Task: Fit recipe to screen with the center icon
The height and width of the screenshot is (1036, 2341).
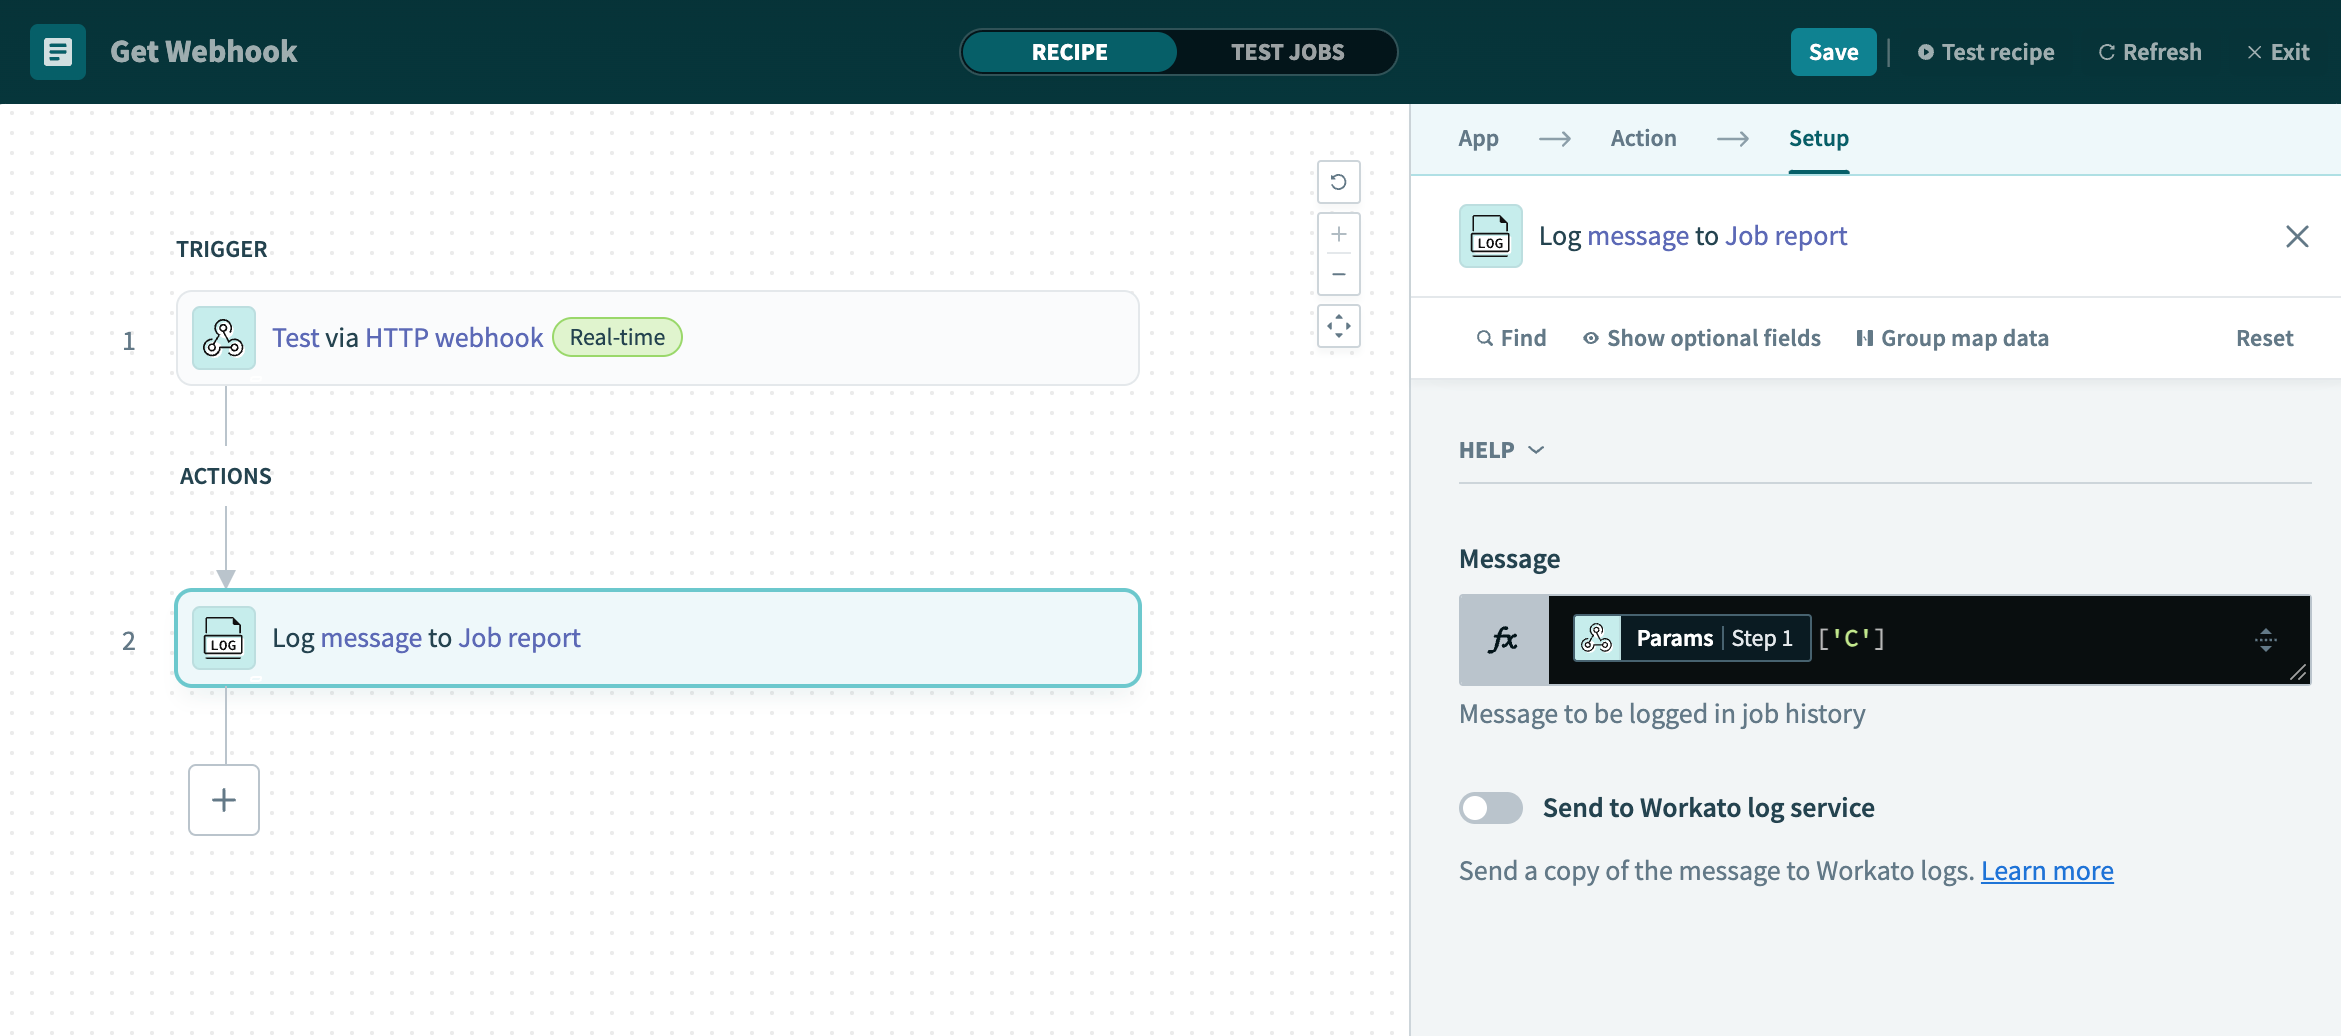Action: tap(1338, 326)
